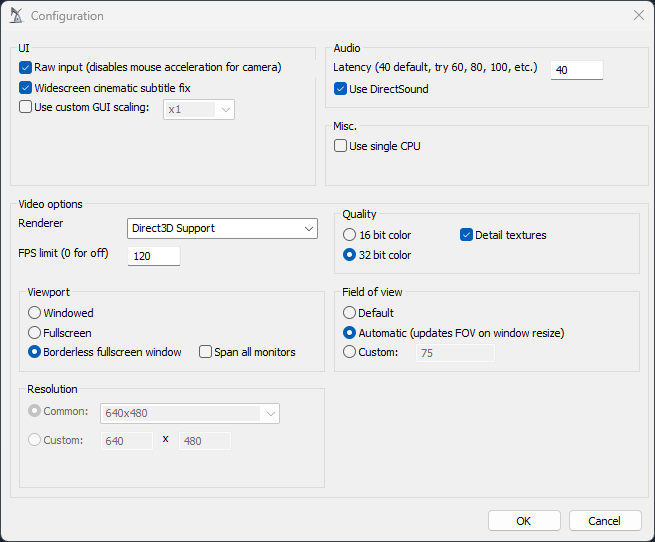Select Default field of view
The image size is (655, 542).
(x=350, y=313)
